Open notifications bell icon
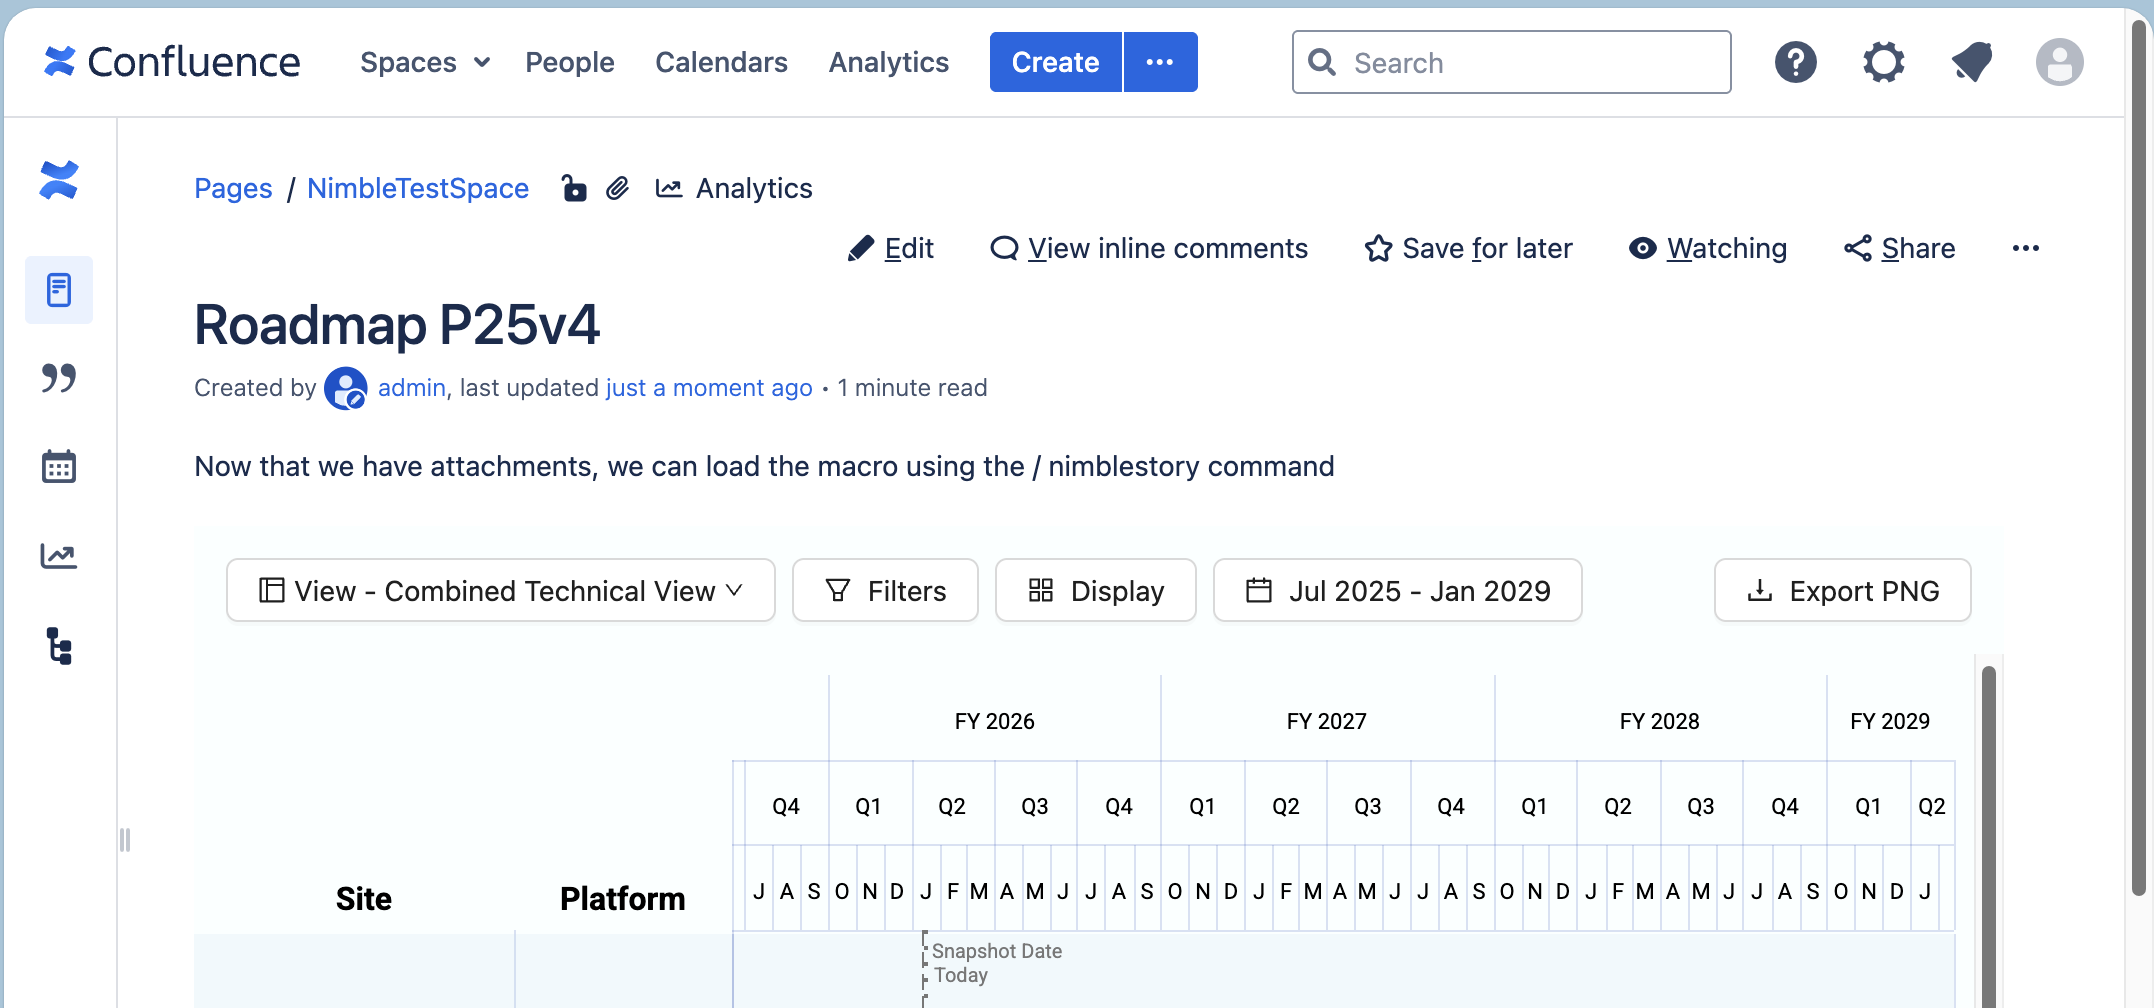2154x1008 pixels. point(1970,62)
